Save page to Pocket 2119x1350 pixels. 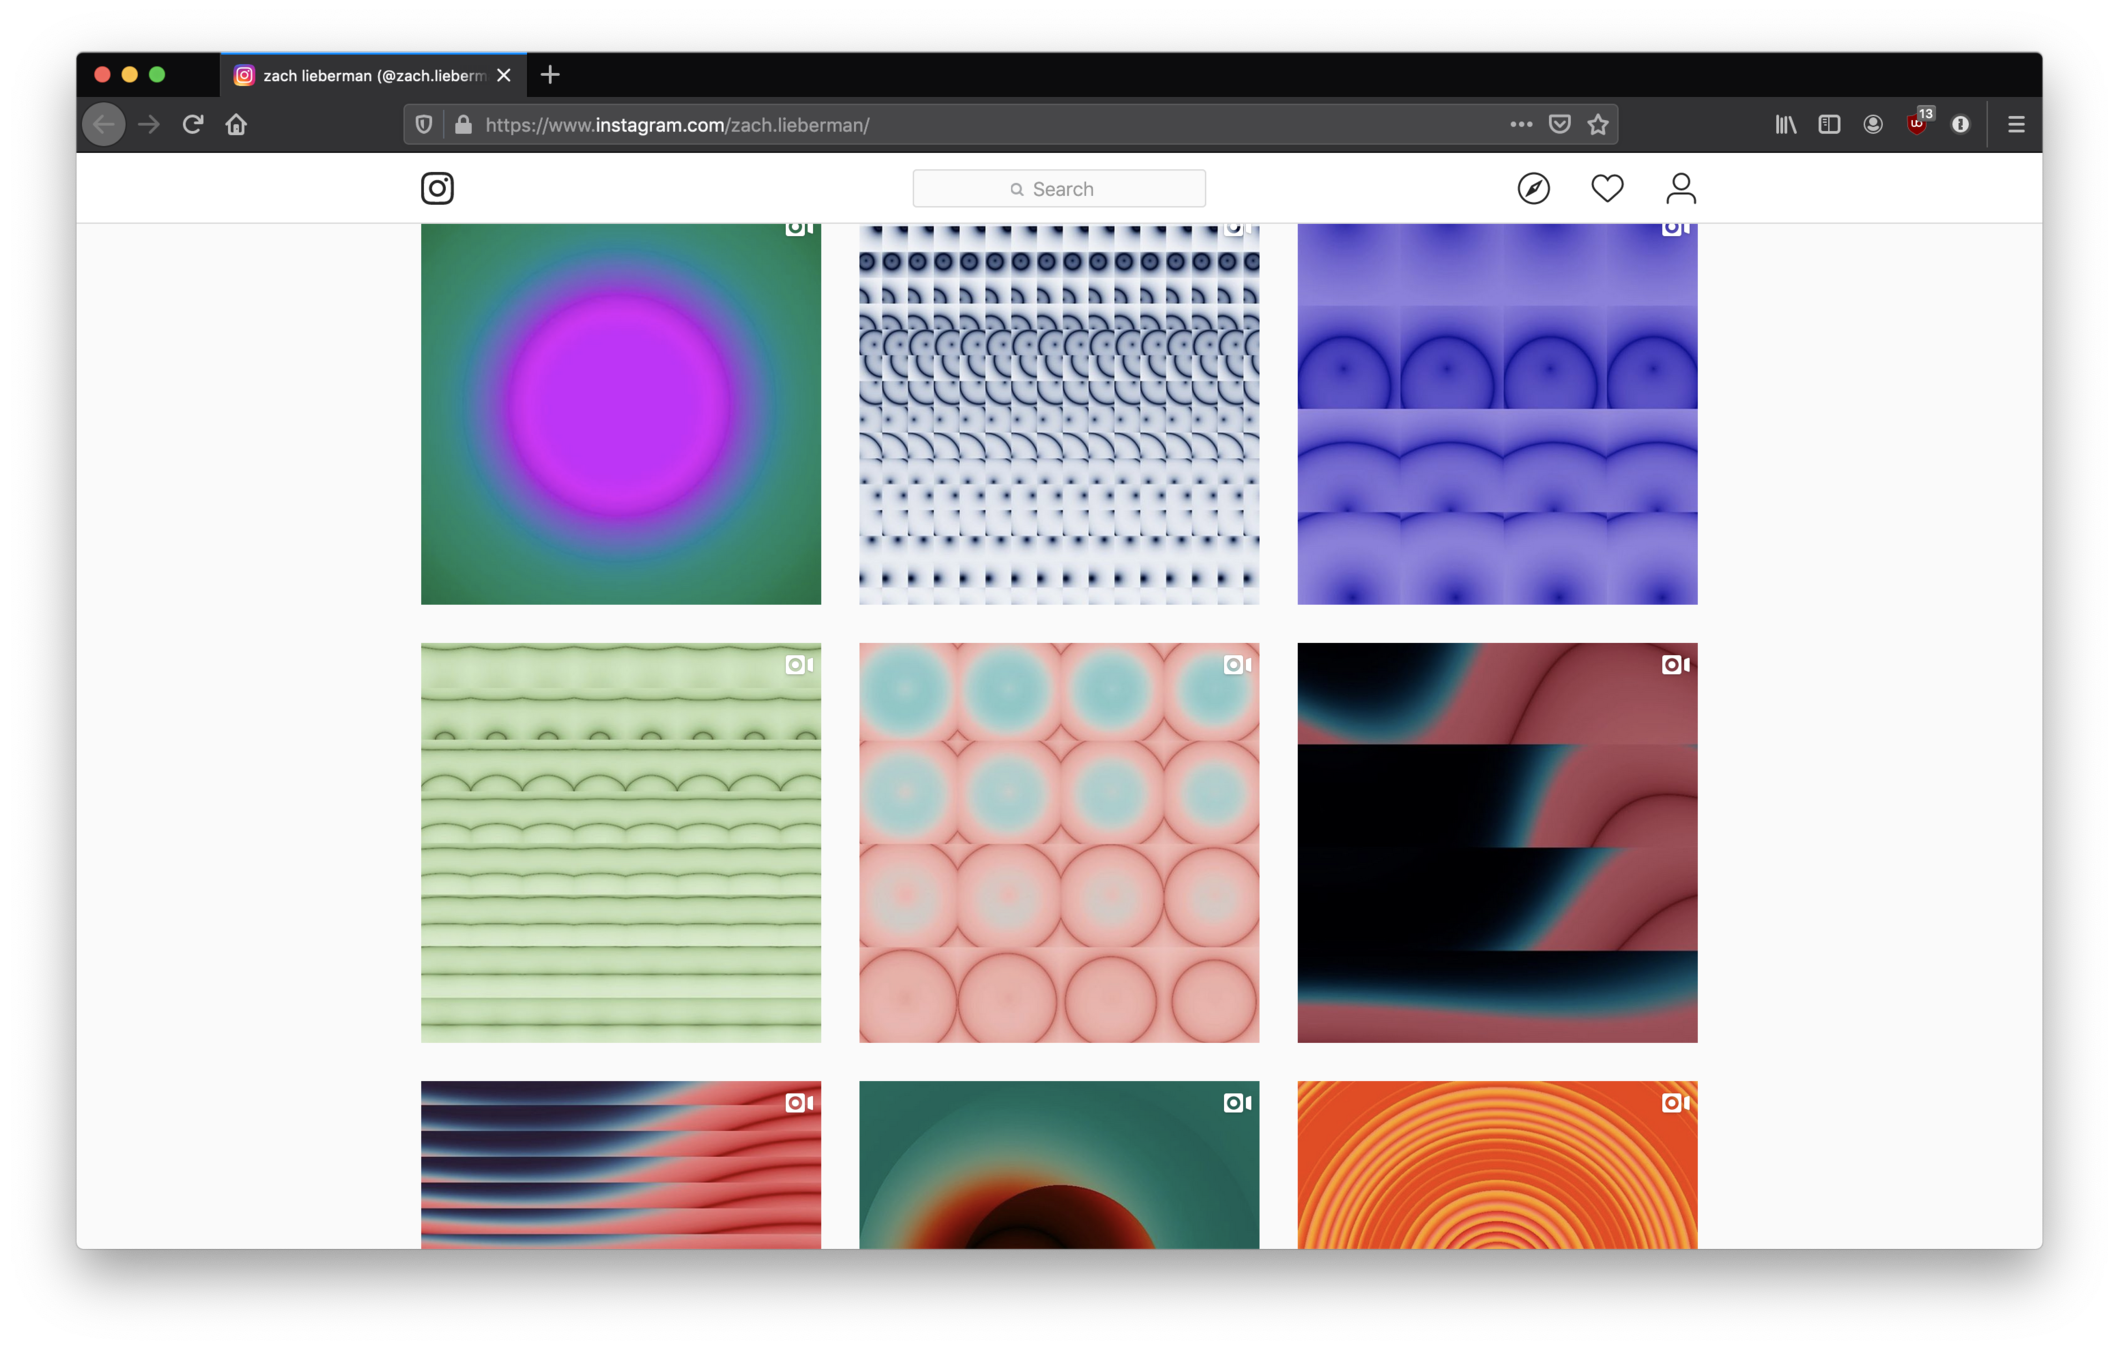(x=1559, y=125)
